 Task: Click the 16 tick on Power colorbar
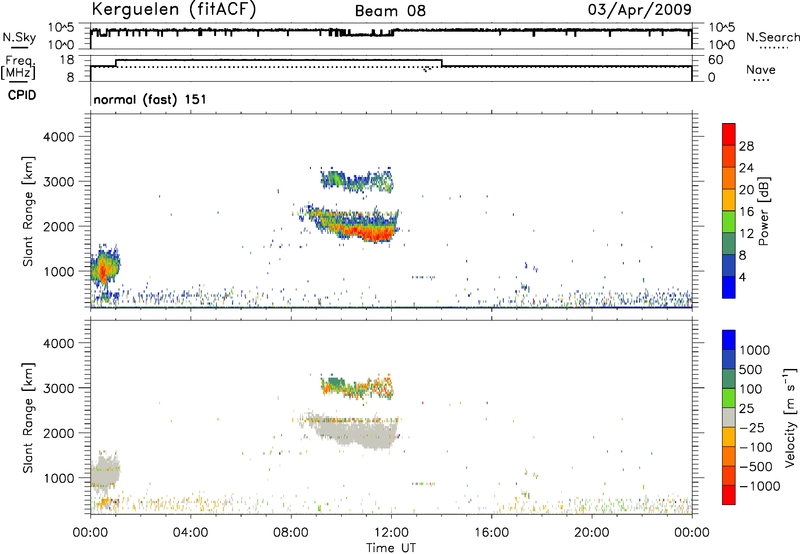(746, 212)
